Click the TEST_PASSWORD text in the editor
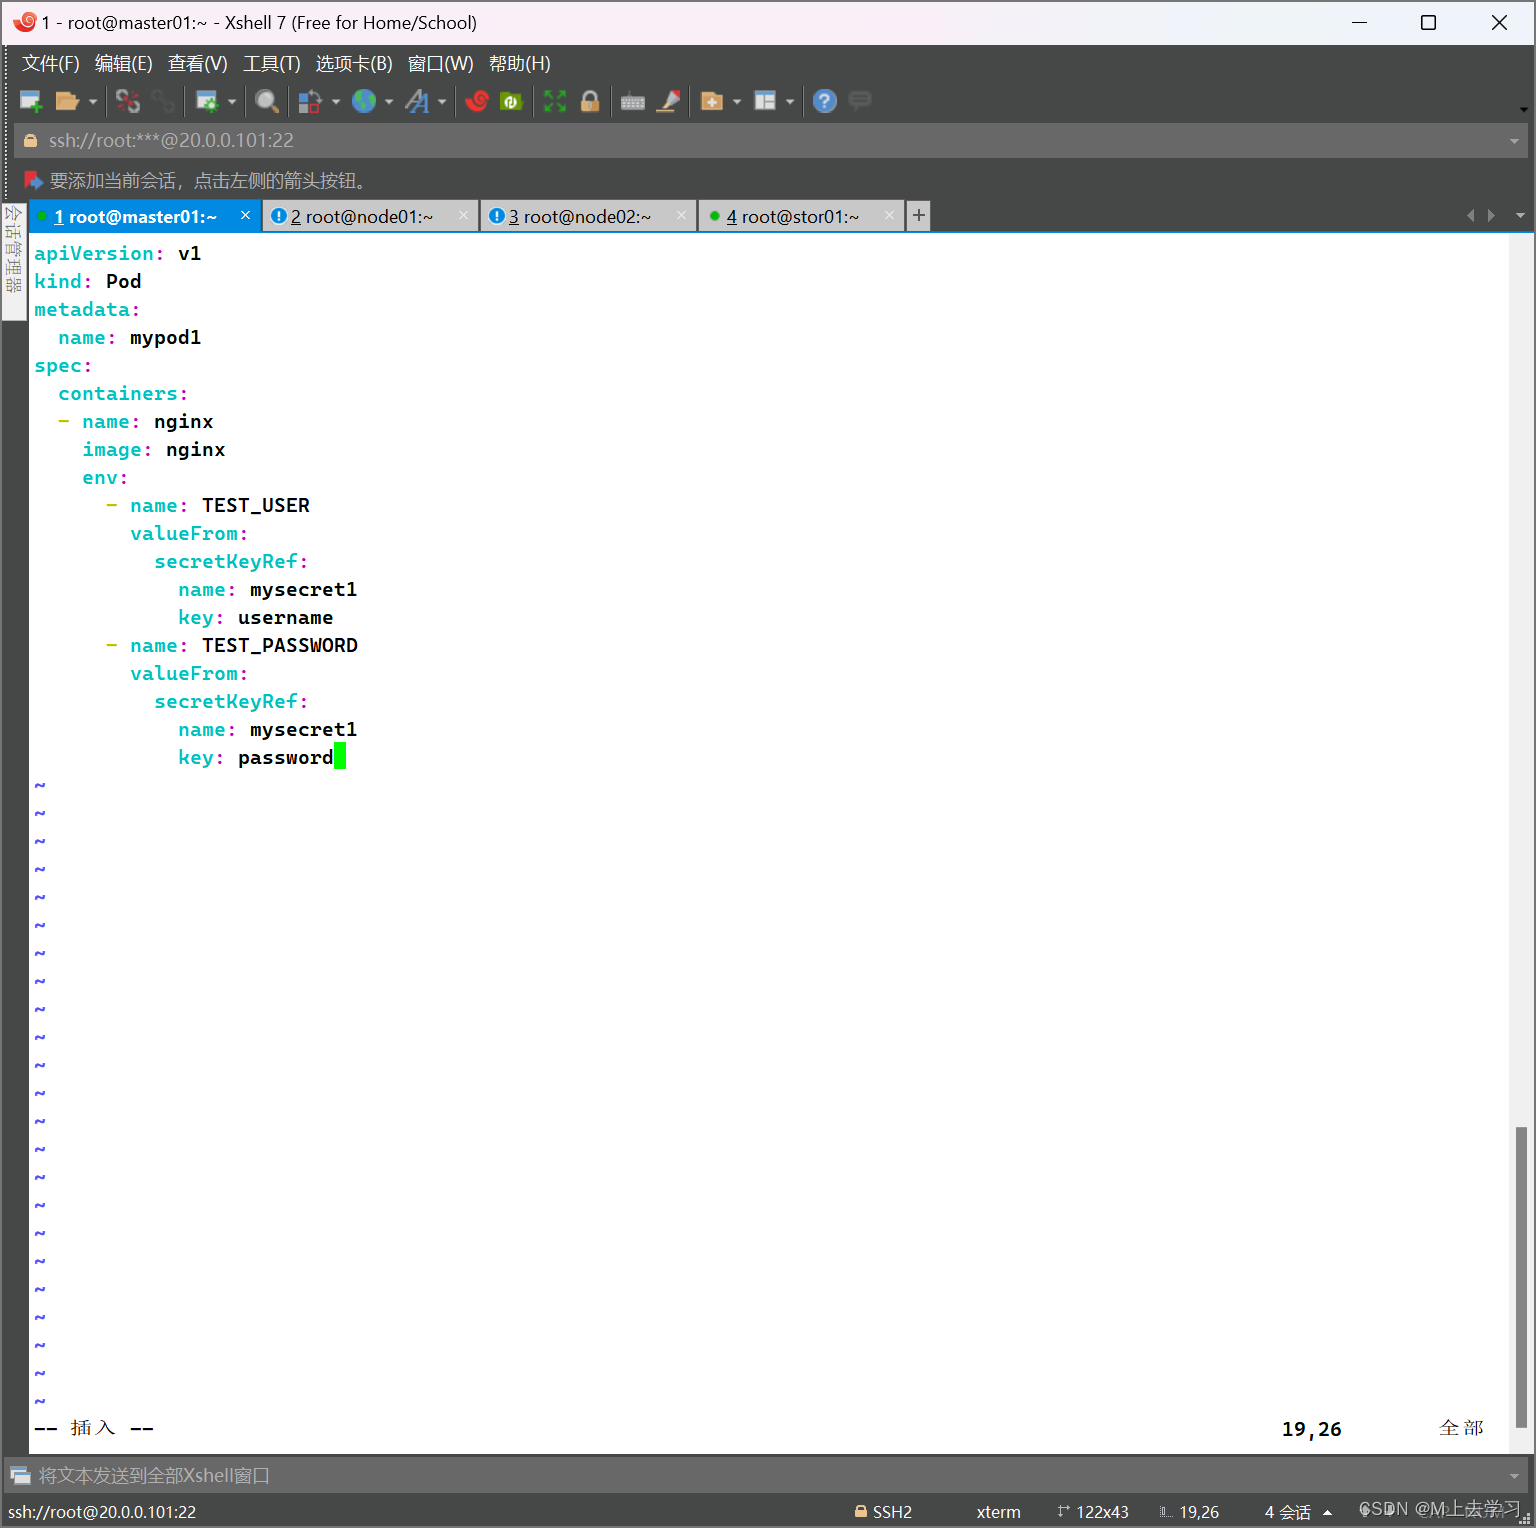Image resolution: width=1536 pixels, height=1528 pixels. pos(280,646)
